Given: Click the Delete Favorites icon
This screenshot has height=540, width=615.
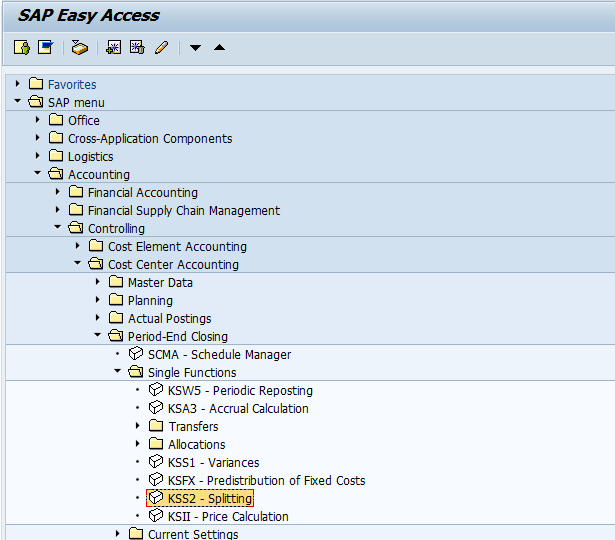Looking at the screenshot, I should pyautogui.click(x=137, y=47).
